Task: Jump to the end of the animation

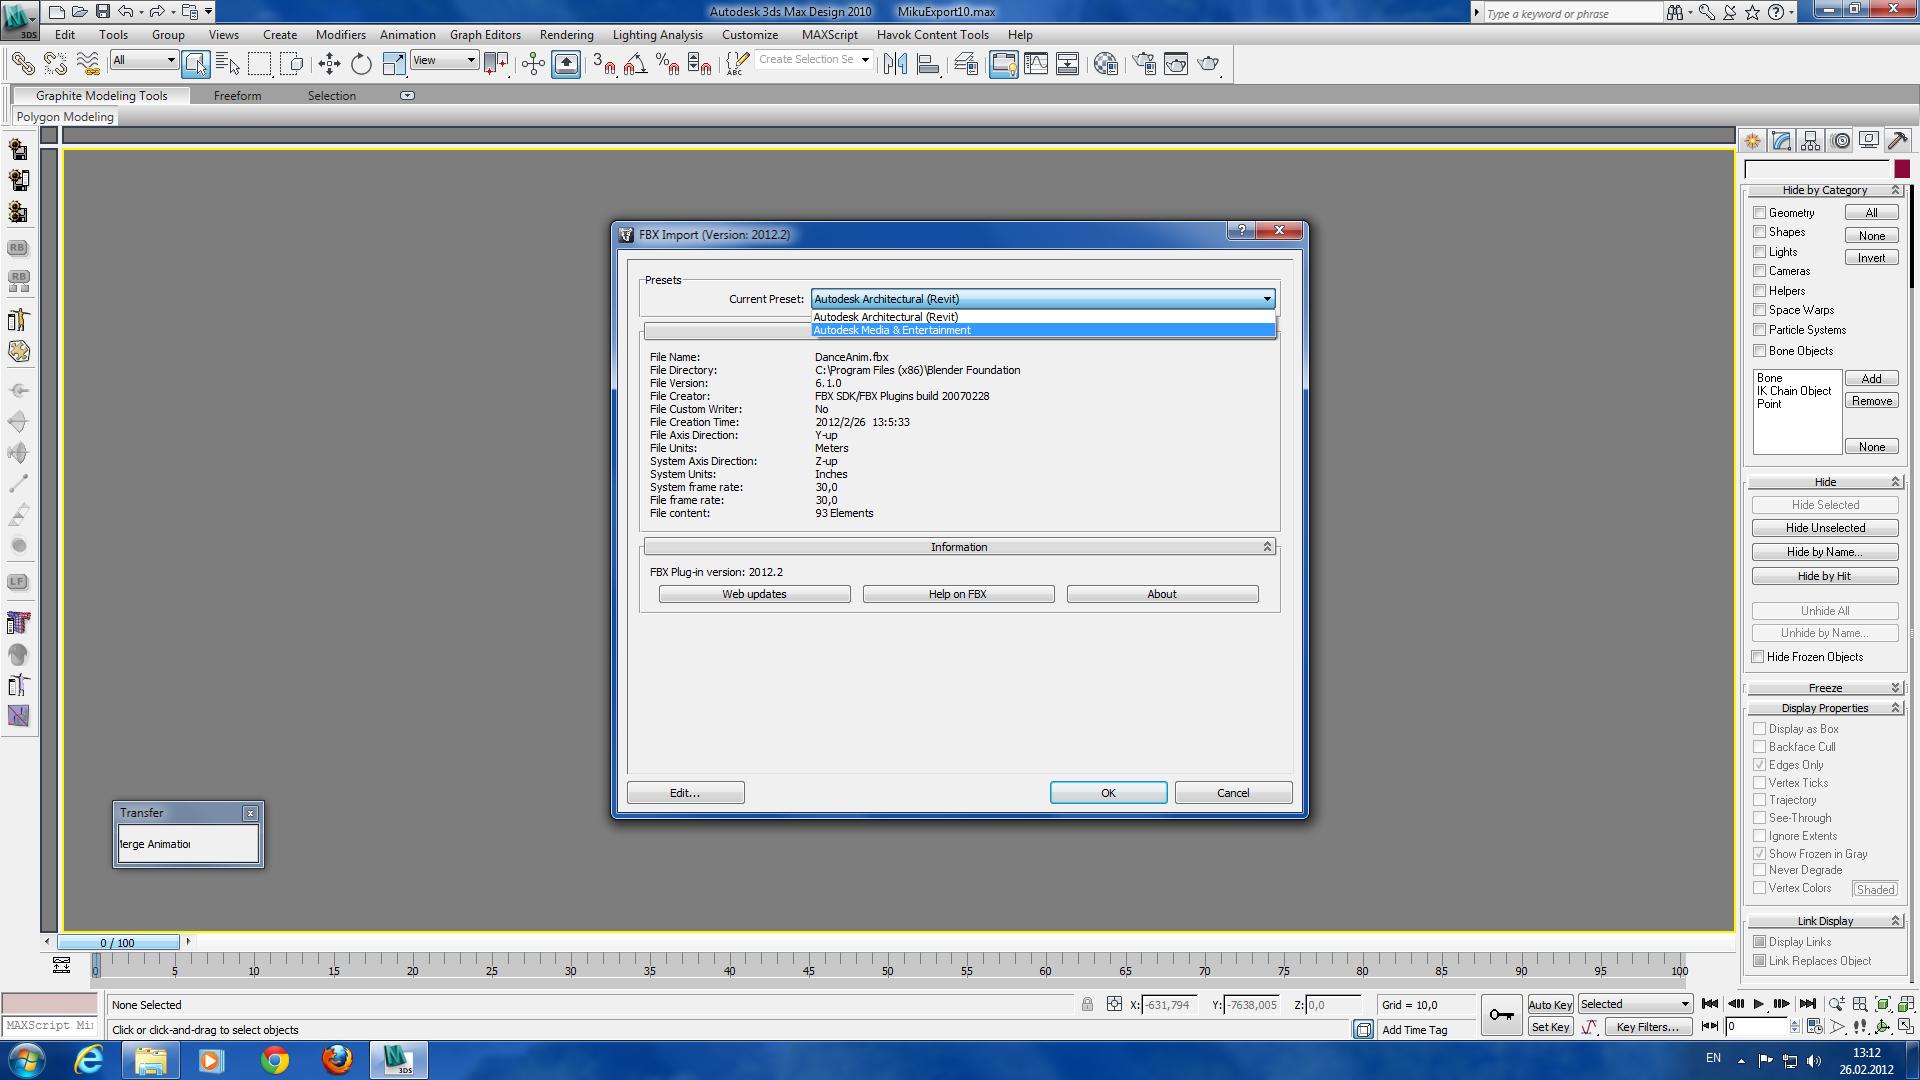Action: [1807, 1004]
